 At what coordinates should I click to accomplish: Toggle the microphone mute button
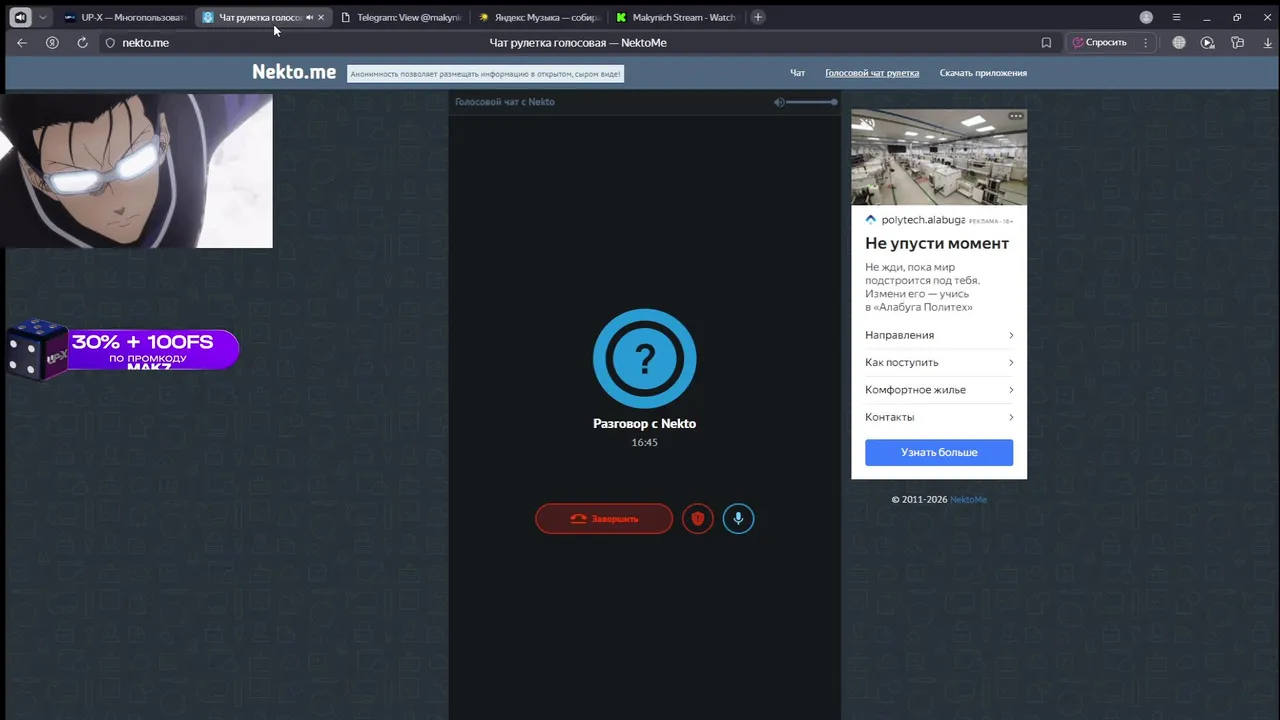(x=738, y=519)
